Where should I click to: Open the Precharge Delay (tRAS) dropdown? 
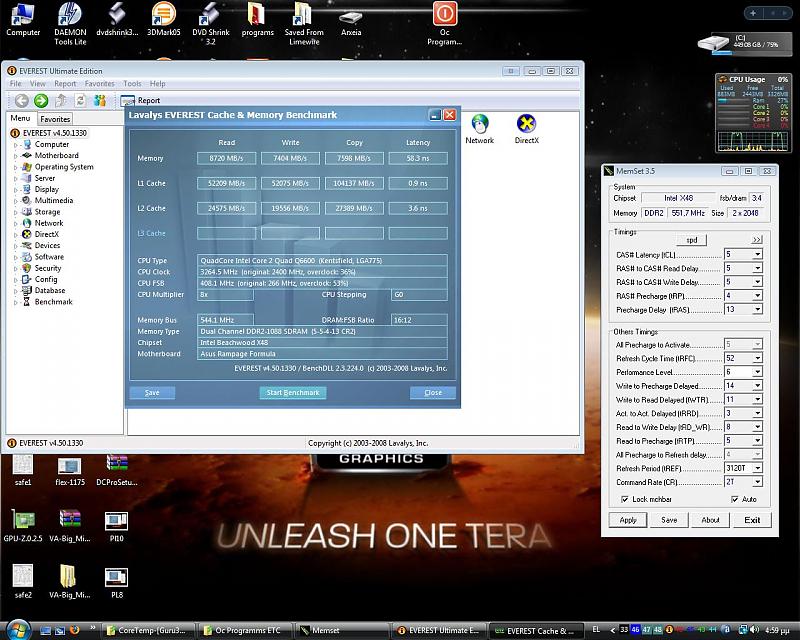click(758, 309)
